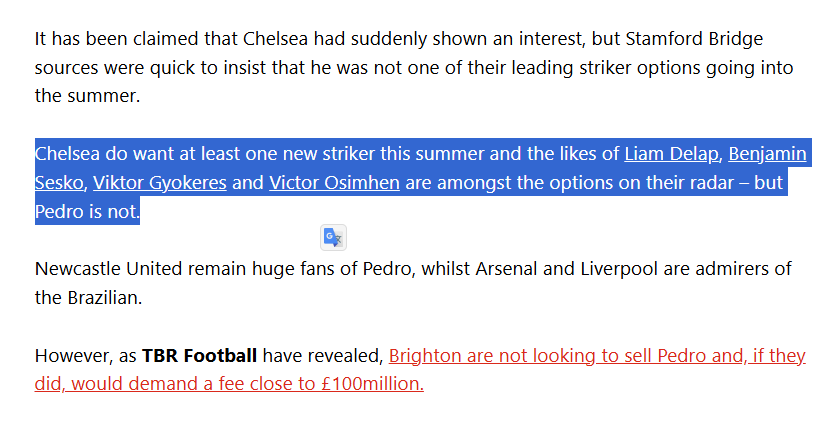Click the bold TBR Football text
This screenshot has width=832, height=428.
pos(200,355)
